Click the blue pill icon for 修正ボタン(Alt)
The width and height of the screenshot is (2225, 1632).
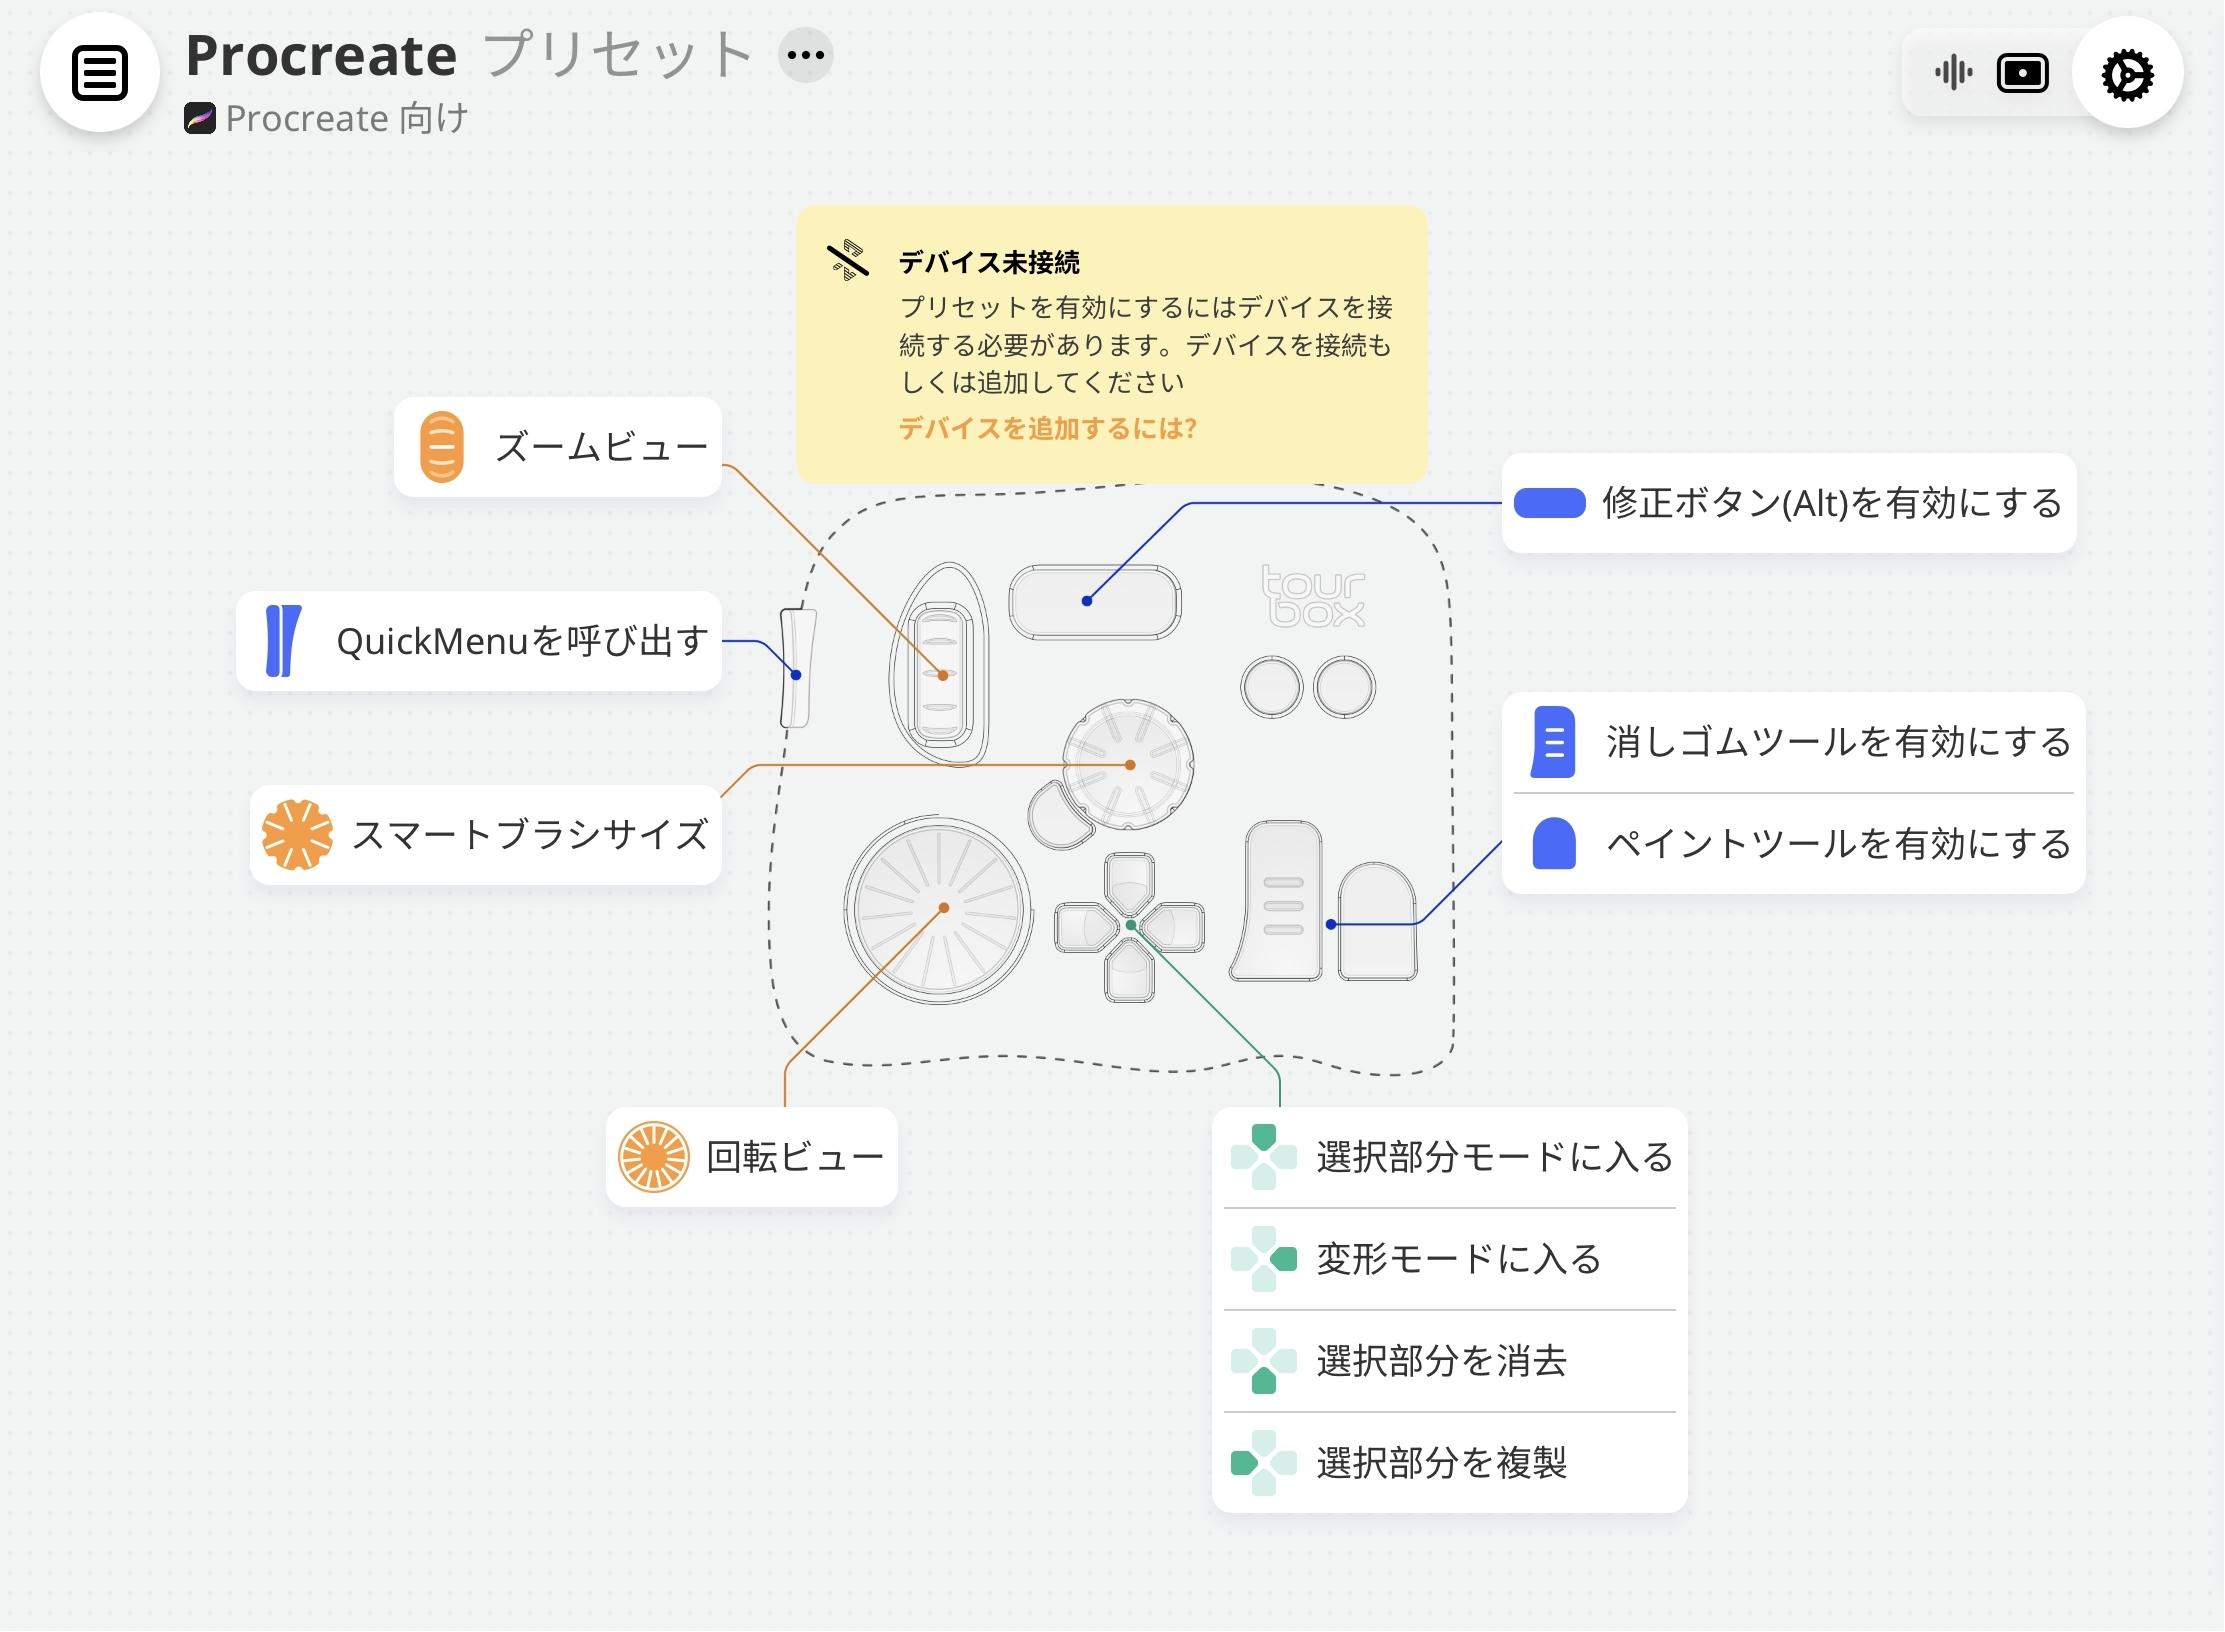point(1549,503)
